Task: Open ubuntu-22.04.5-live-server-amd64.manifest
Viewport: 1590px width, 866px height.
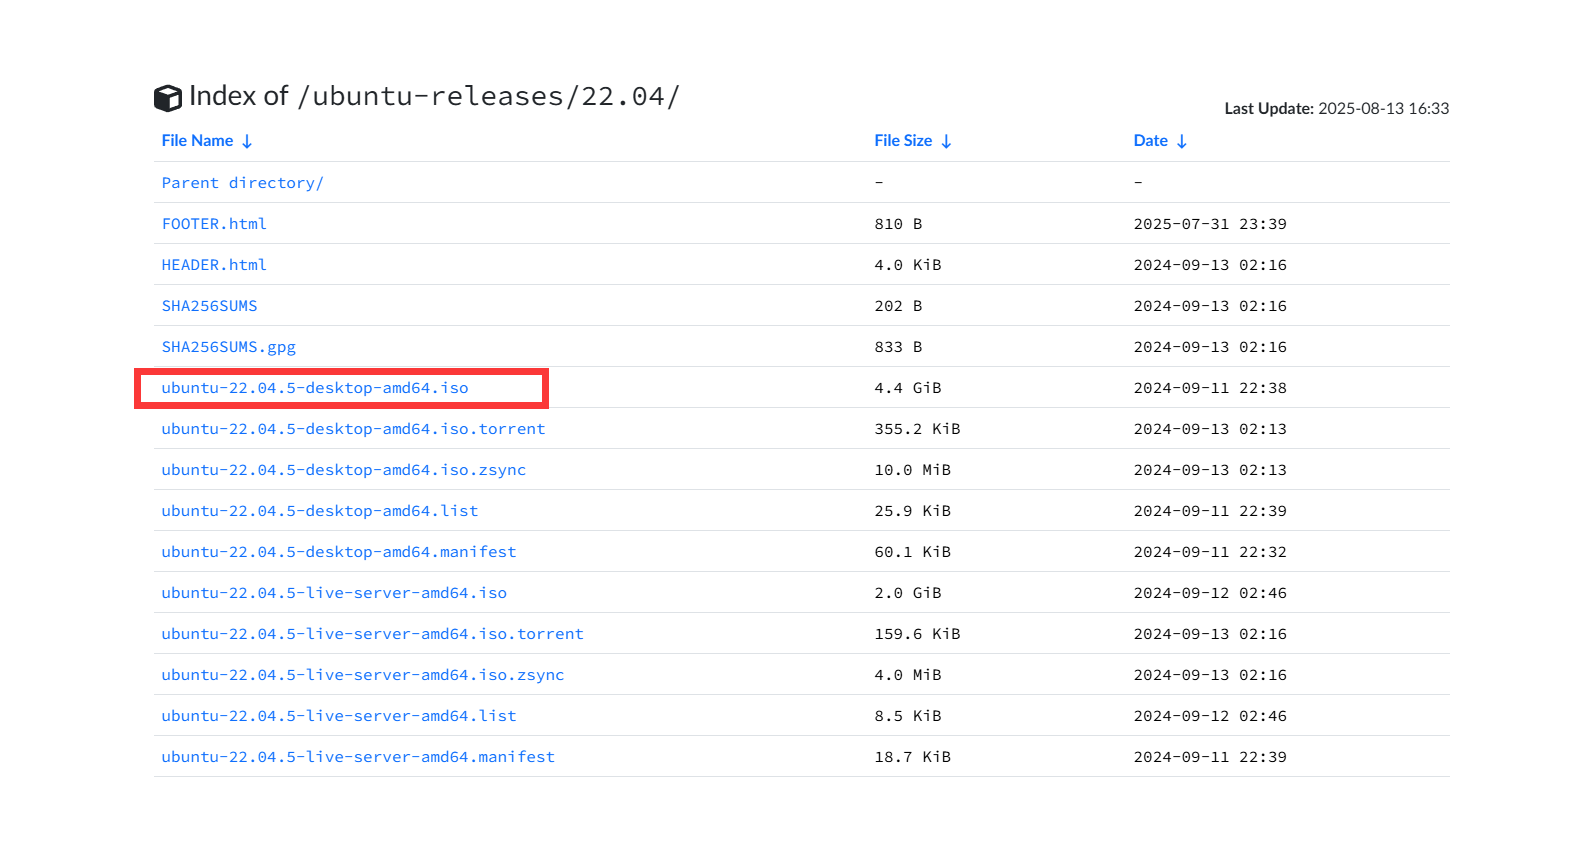Action: coord(358,757)
